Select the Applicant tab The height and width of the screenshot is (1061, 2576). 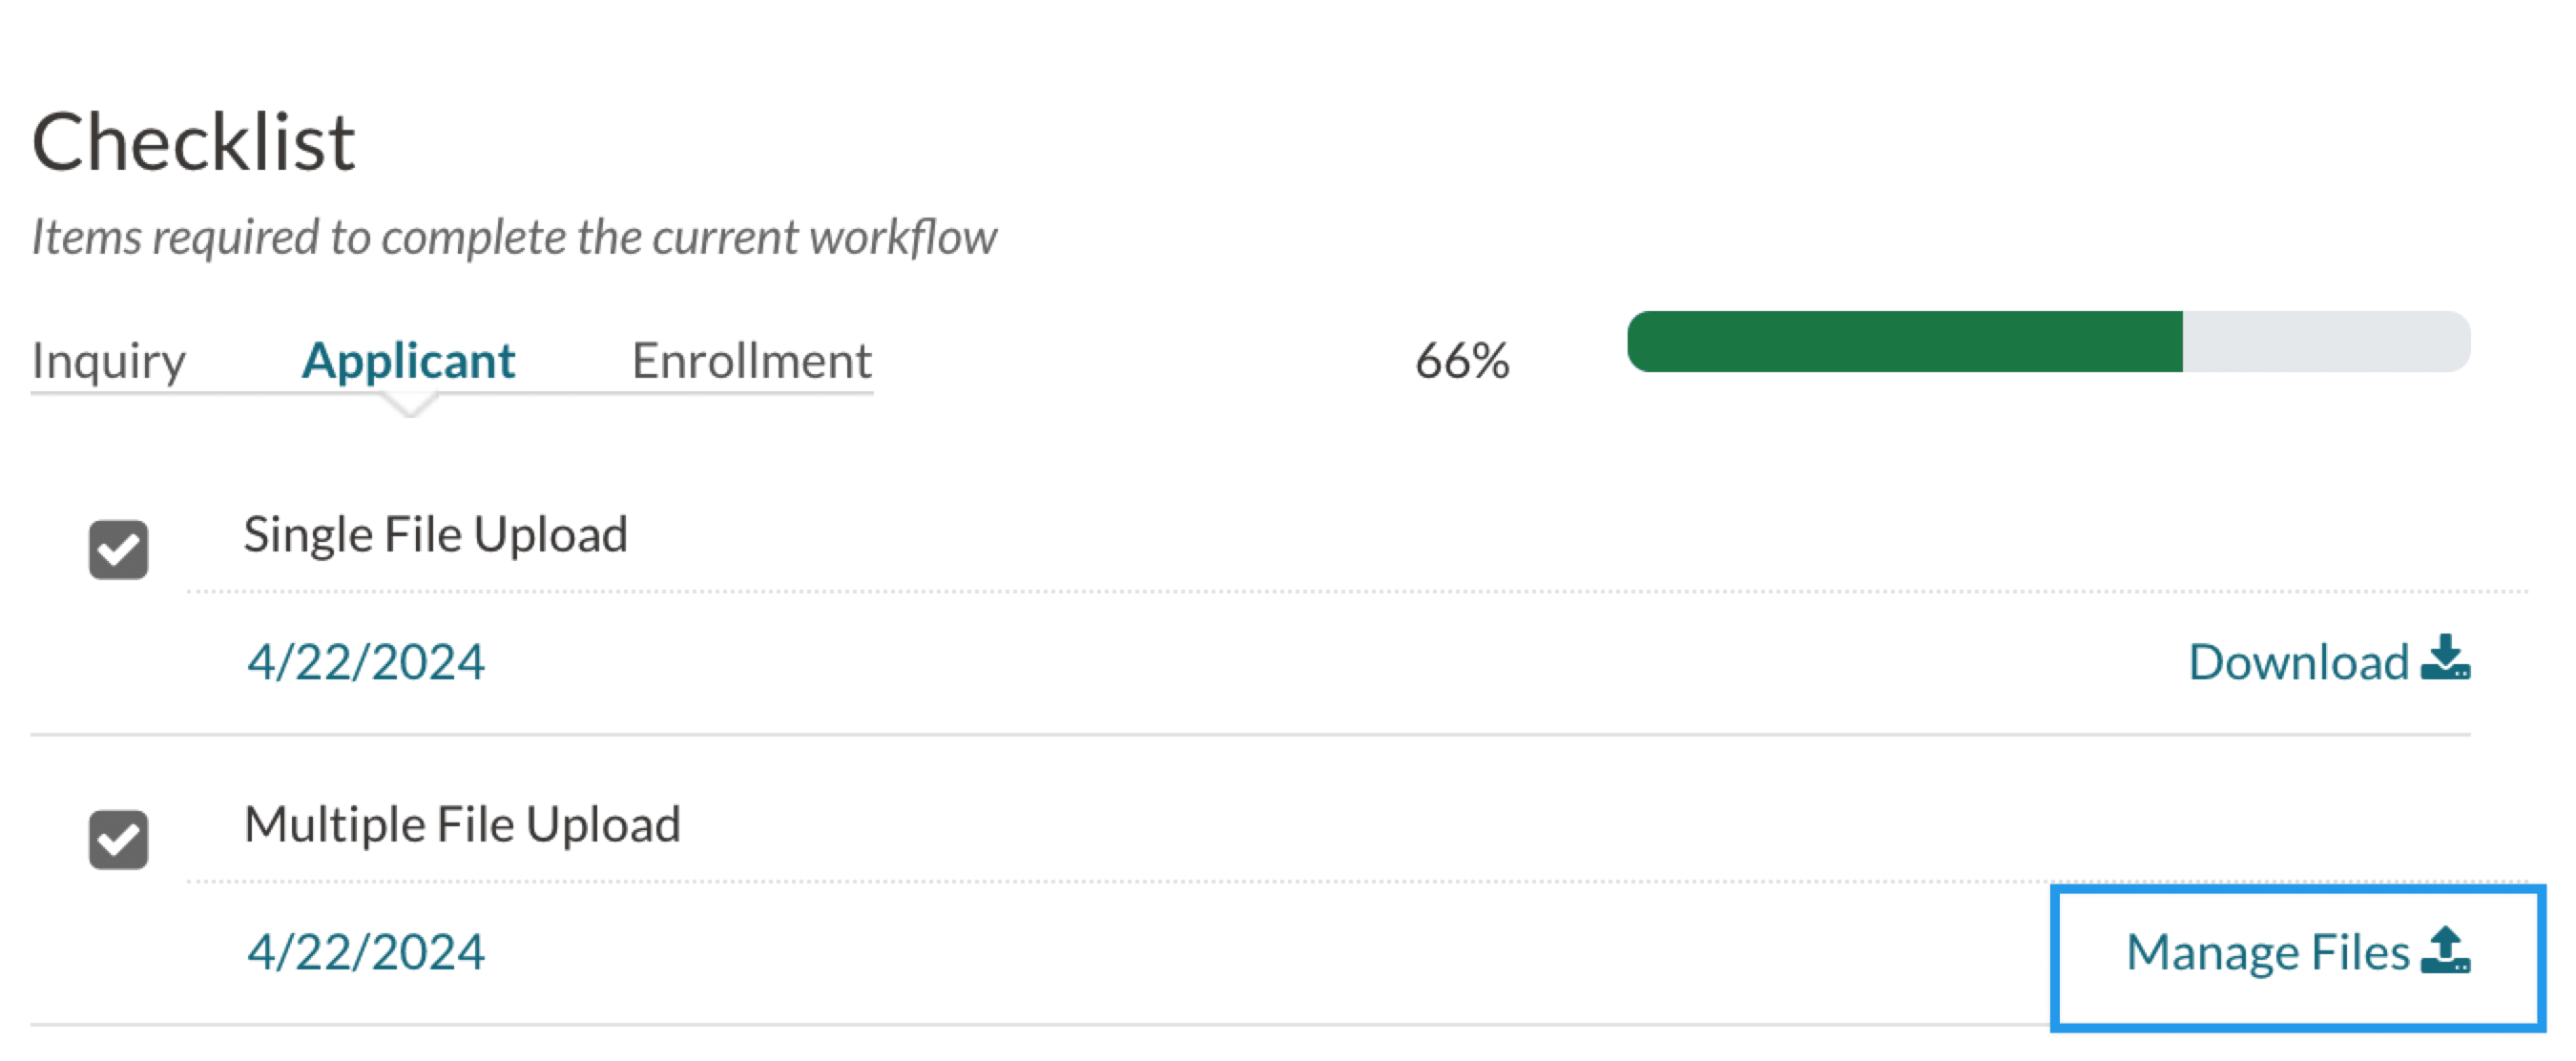point(408,361)
